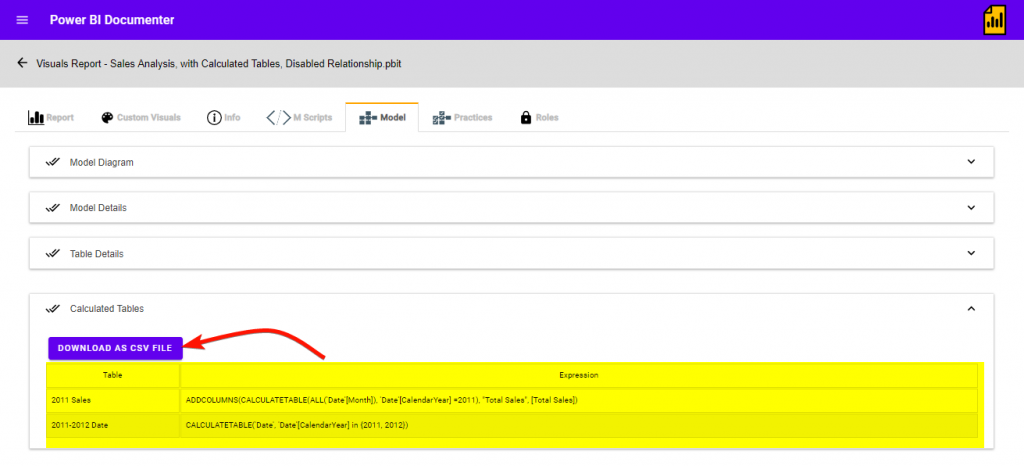Click the Report tab bar-chart icon
The height and width of the screenshot is (466, 1024).
click(36, 117)
